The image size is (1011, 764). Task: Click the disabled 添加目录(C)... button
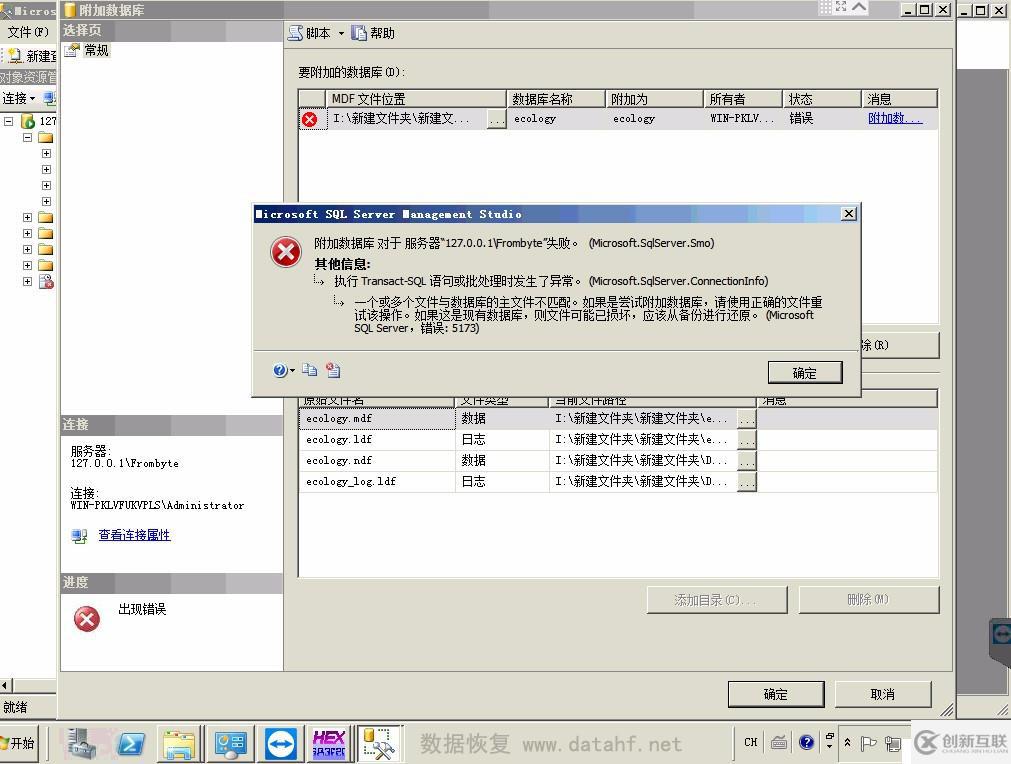[716, 600]
